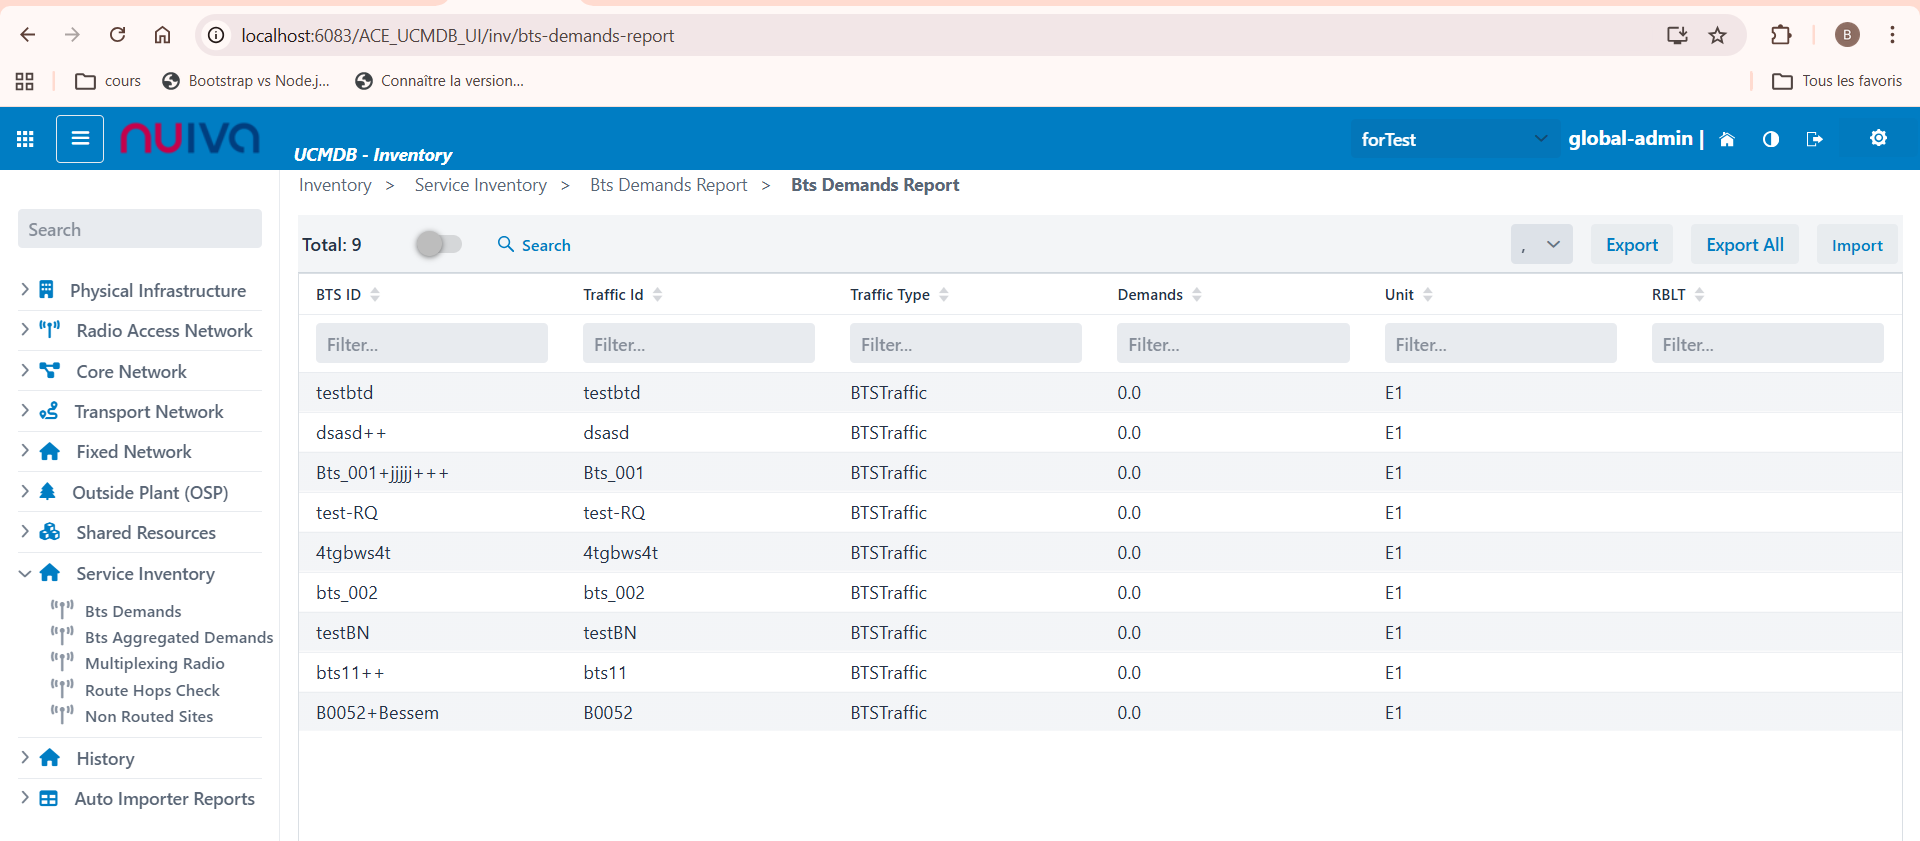Collapse the Service Inventory section
The height and width of the screenshot is (841, 1920).
click(x=25, y=573)
